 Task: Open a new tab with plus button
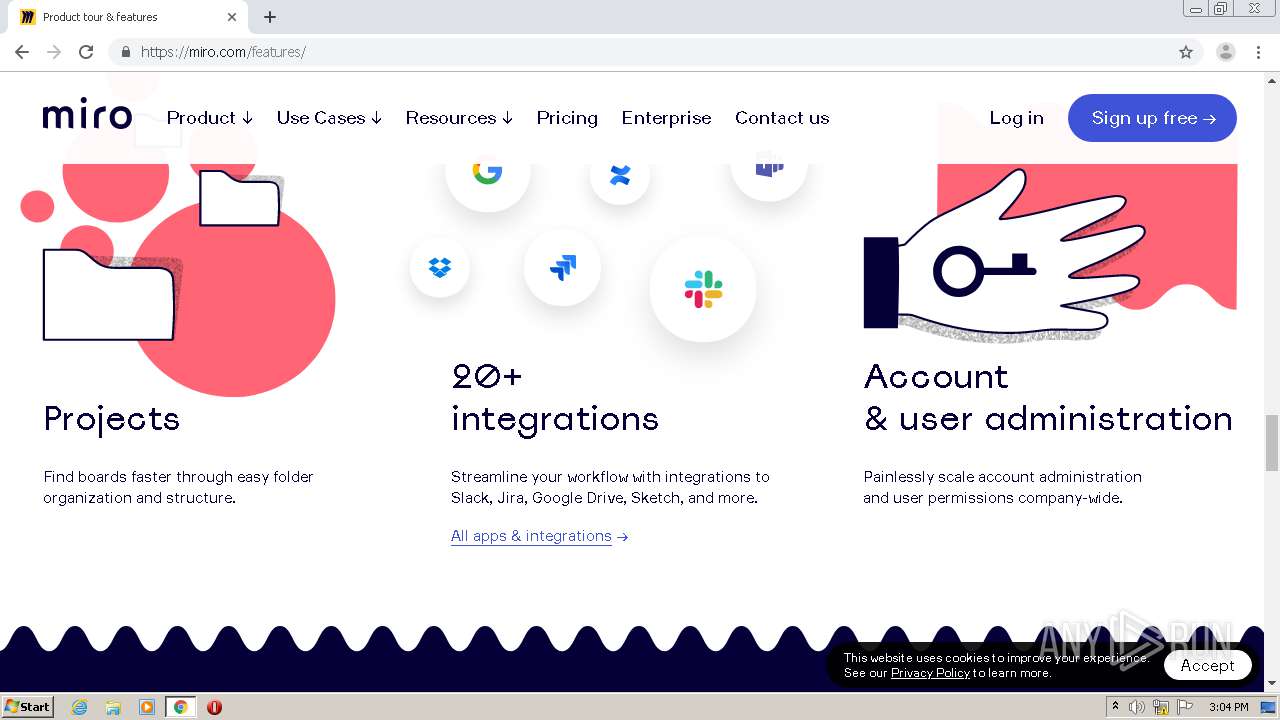(270, 17)
